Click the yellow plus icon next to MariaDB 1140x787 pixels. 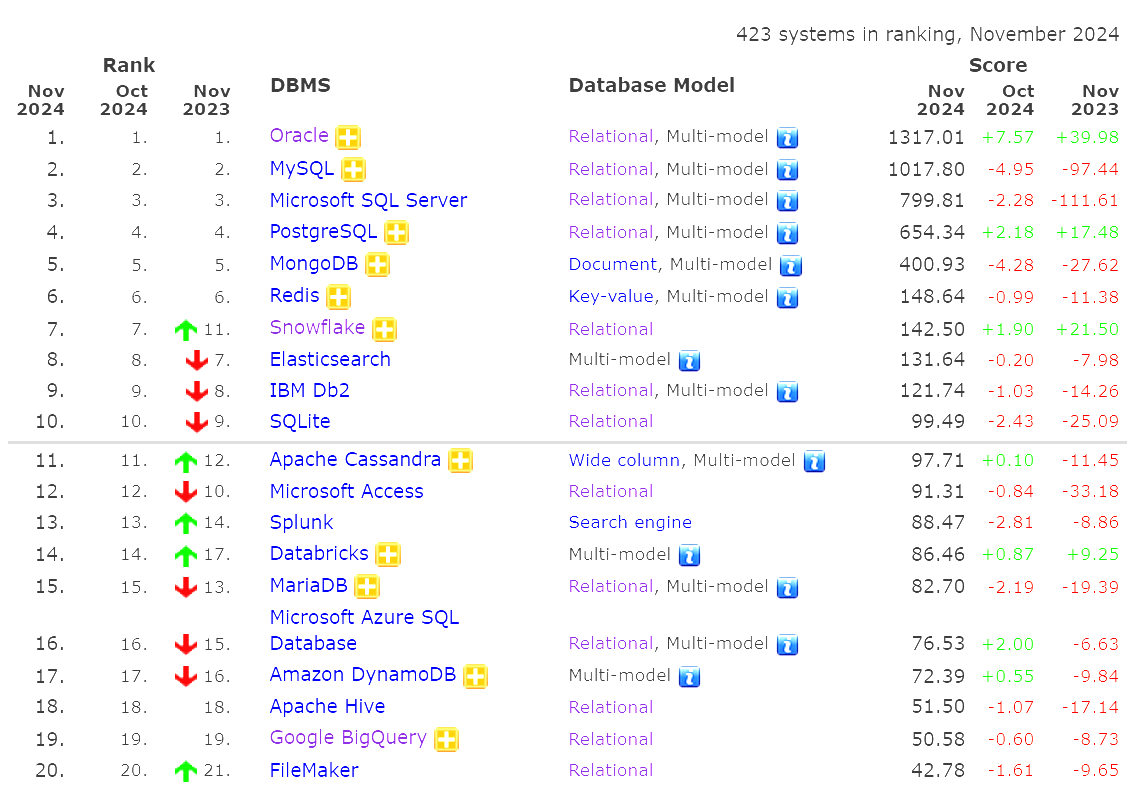(x=367, y=586)
